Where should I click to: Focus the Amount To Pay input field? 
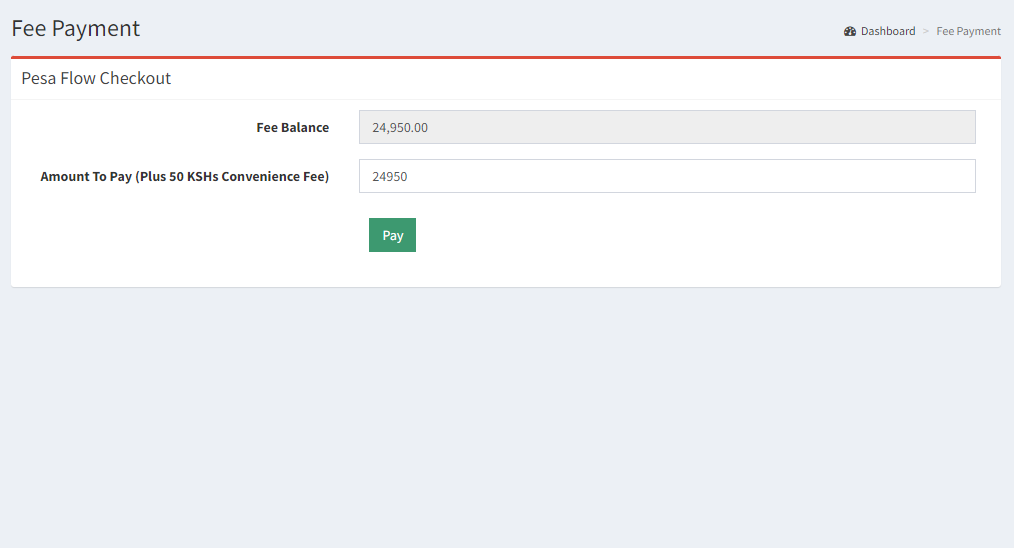point(667,176)
